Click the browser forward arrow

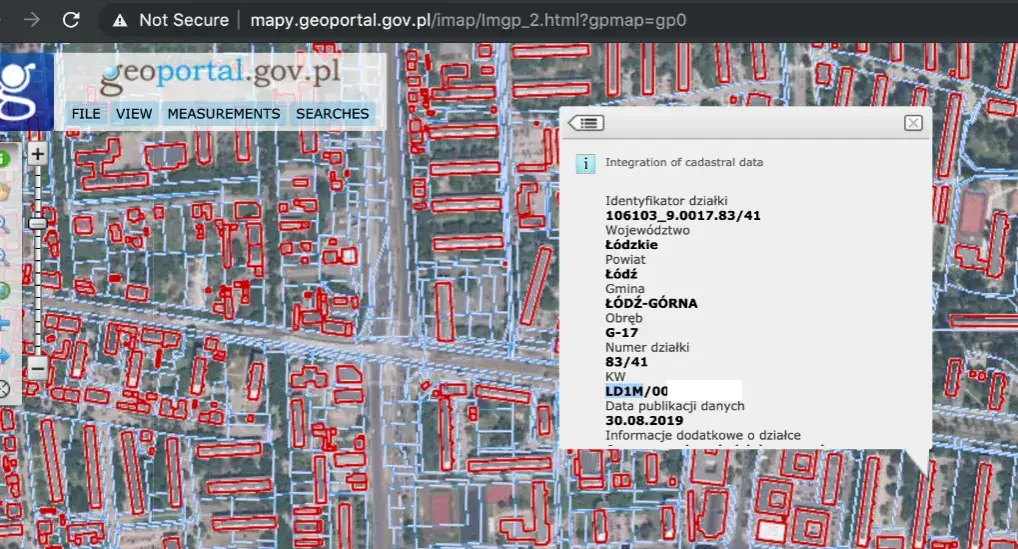coord(33,20)
